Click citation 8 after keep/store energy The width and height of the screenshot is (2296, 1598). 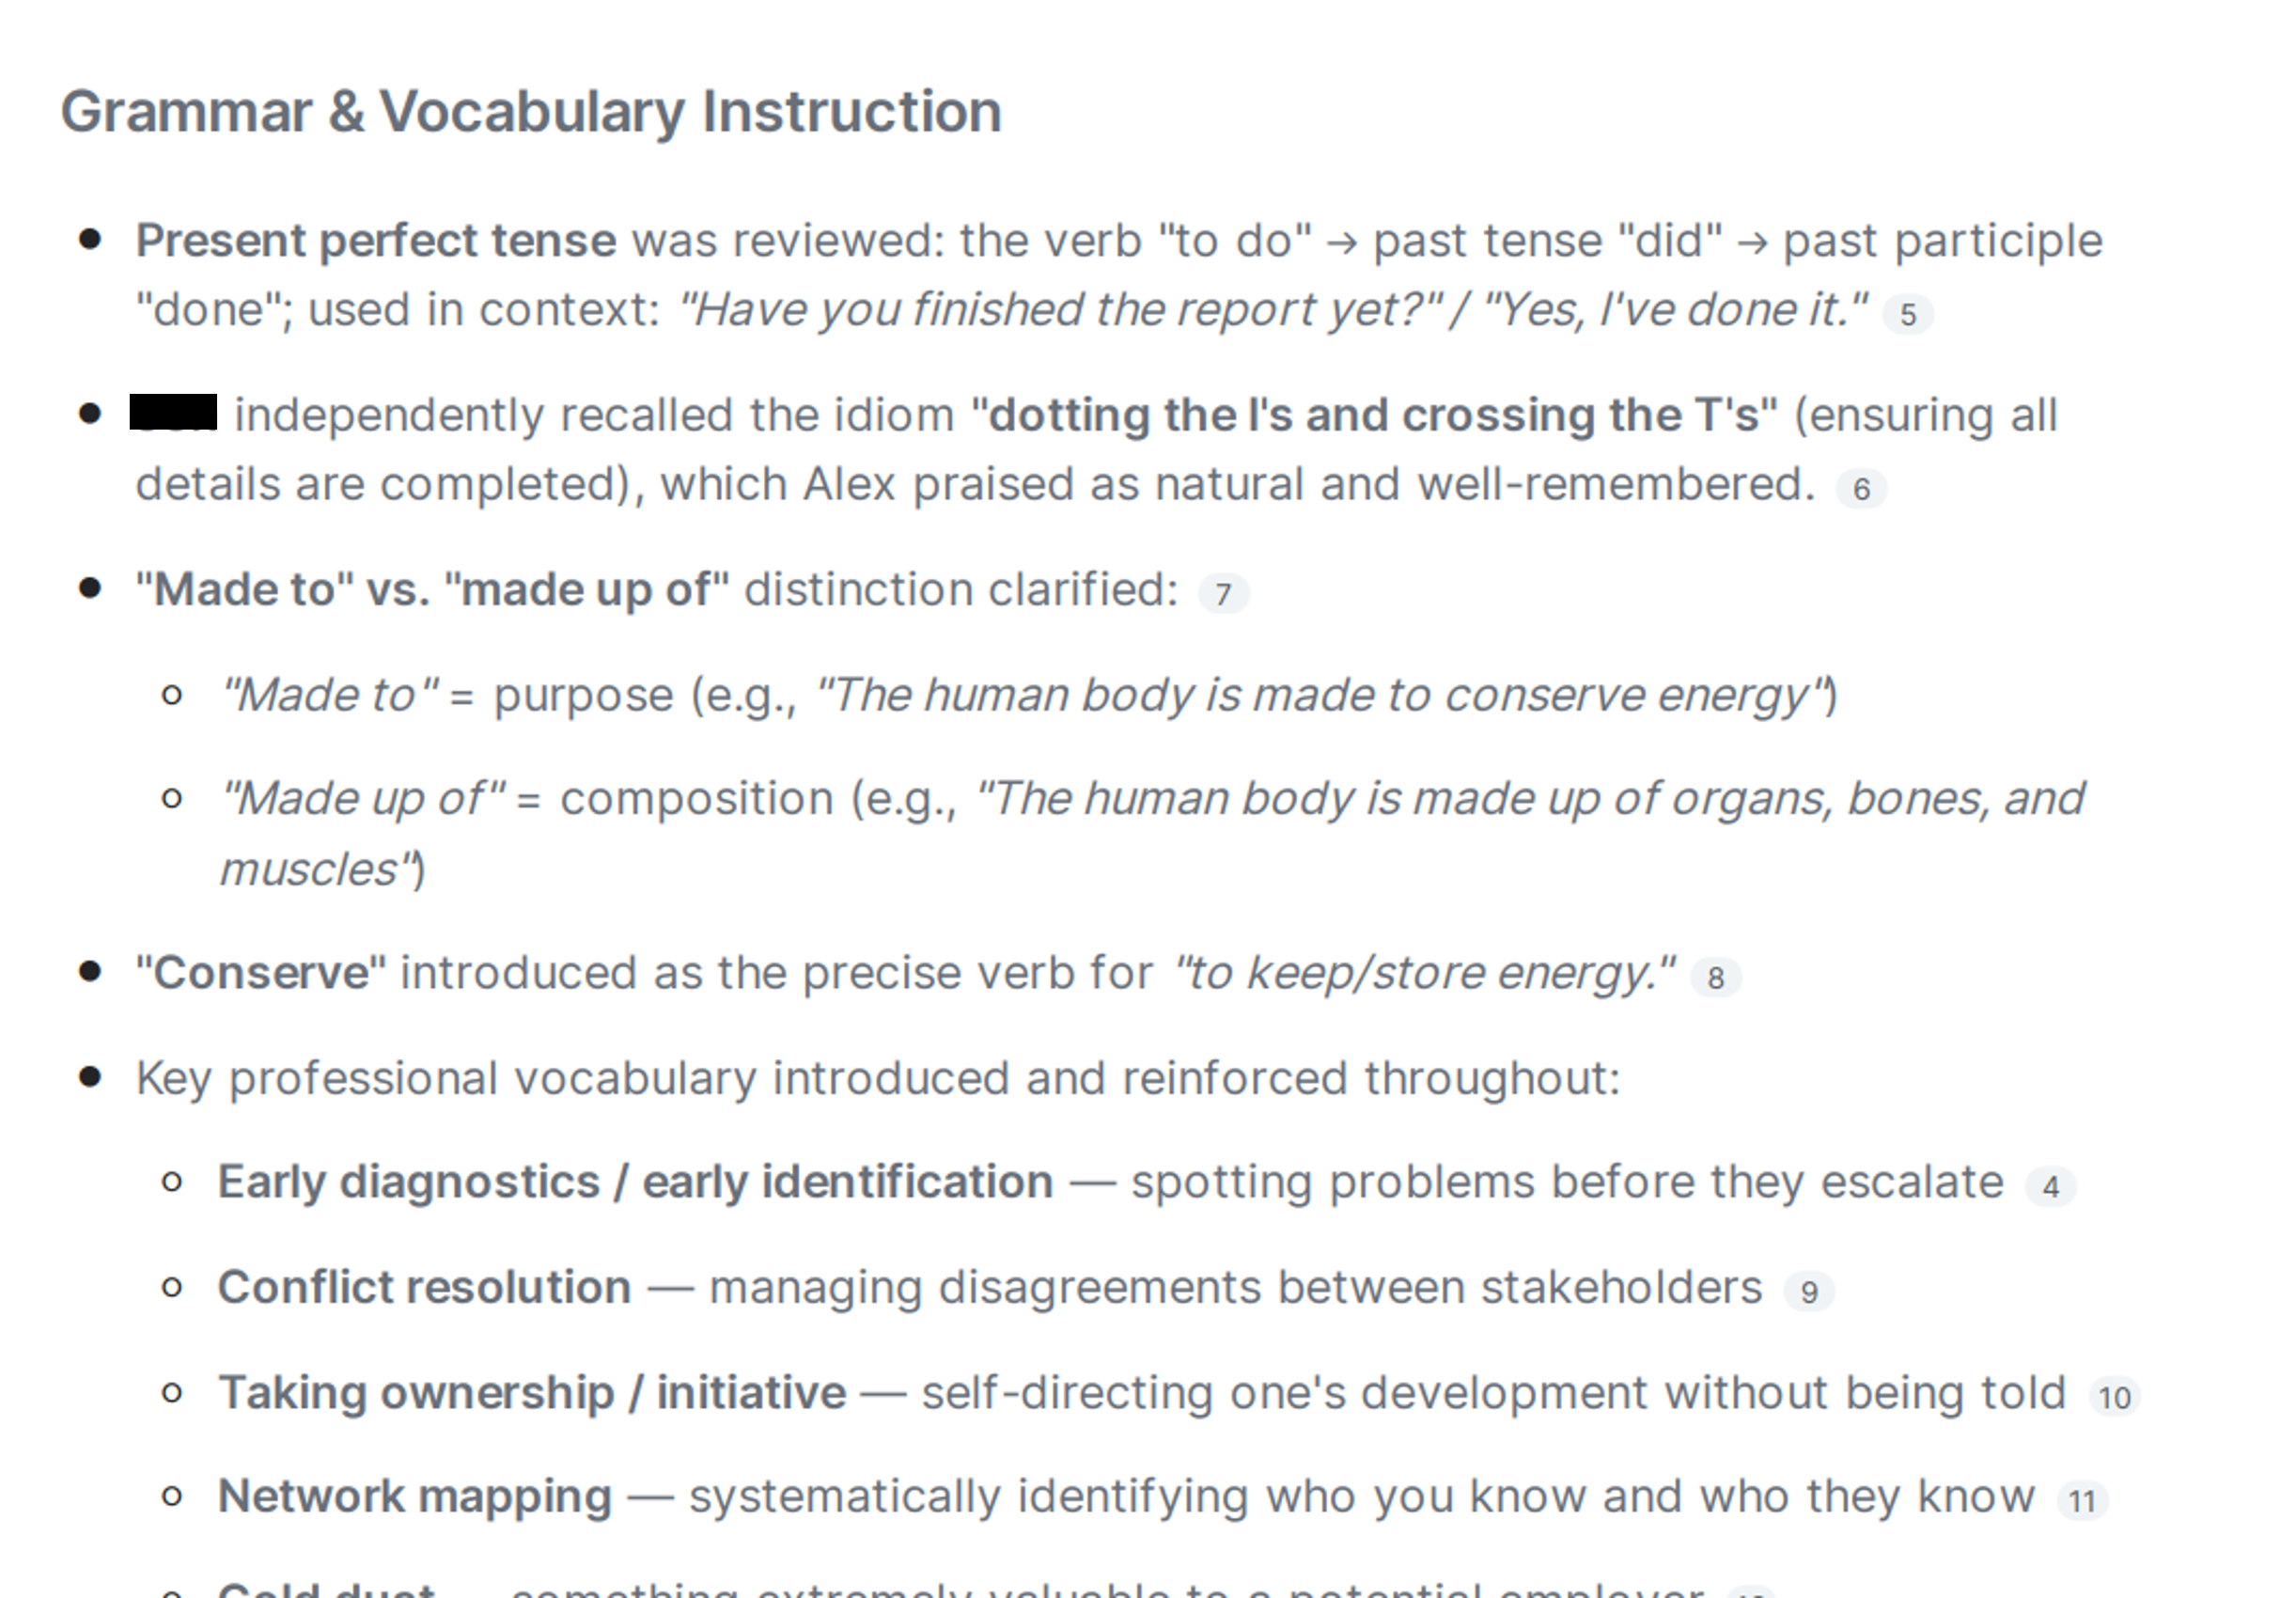(x=1716, y=978)
